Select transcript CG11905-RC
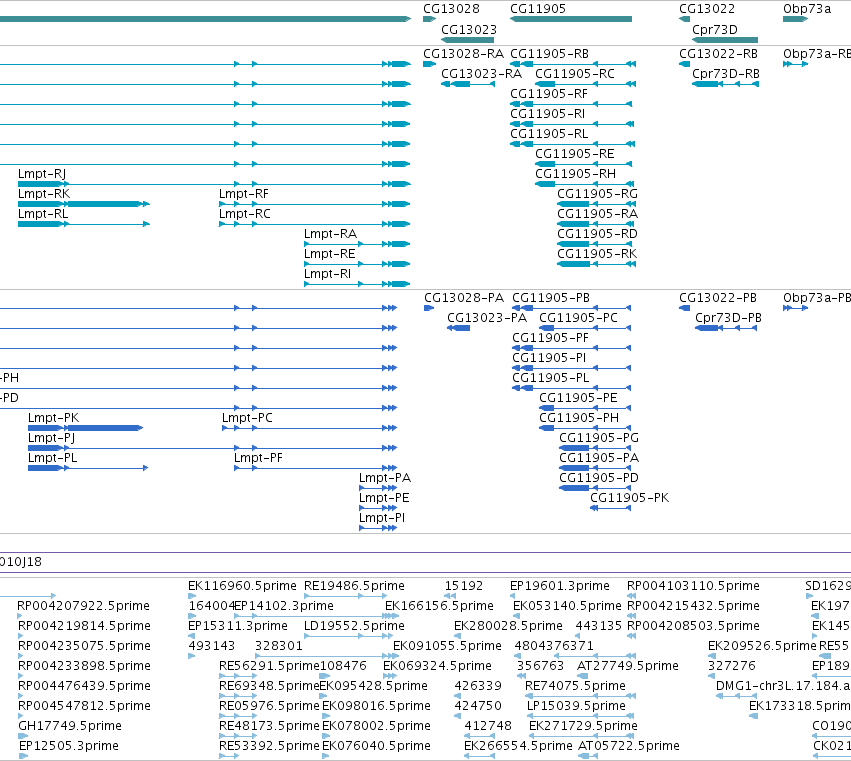This screenshot has width=851, height=761. click(575, 74)
